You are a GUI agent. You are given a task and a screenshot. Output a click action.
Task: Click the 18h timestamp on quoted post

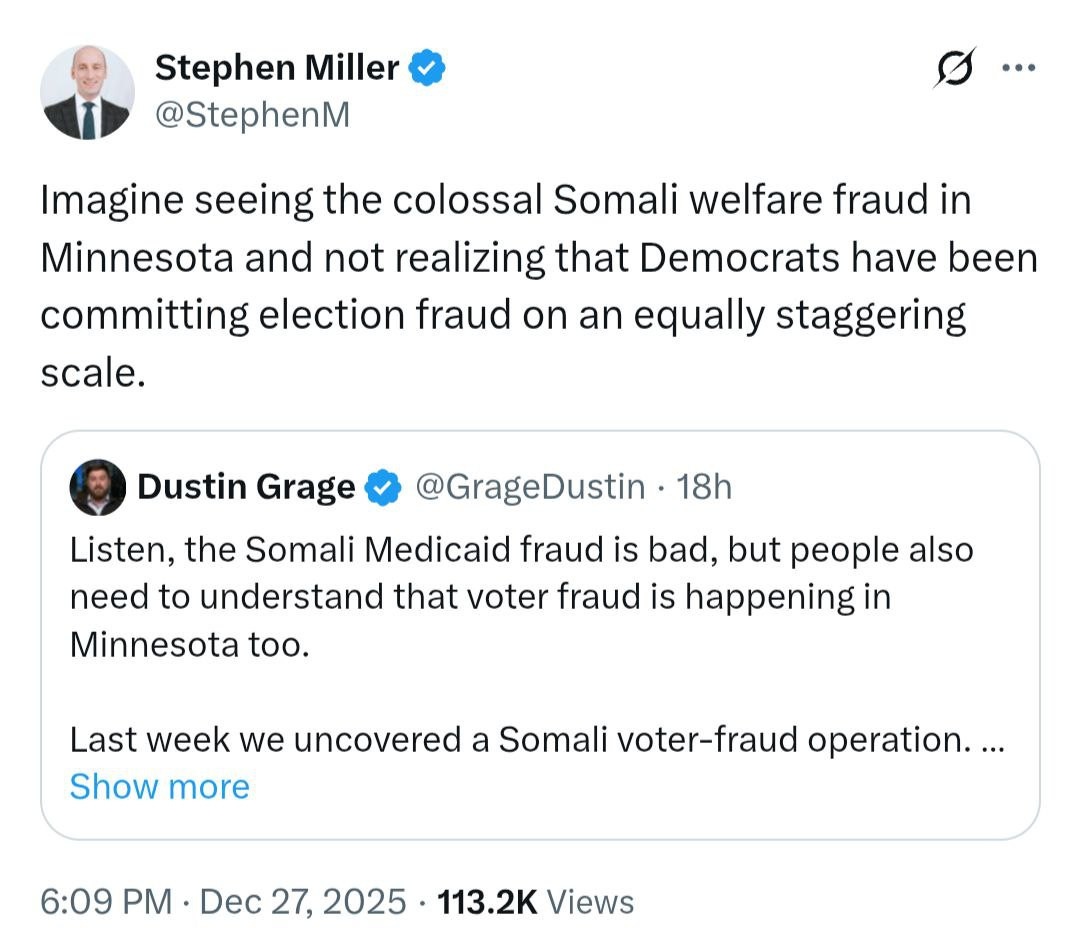704,487
